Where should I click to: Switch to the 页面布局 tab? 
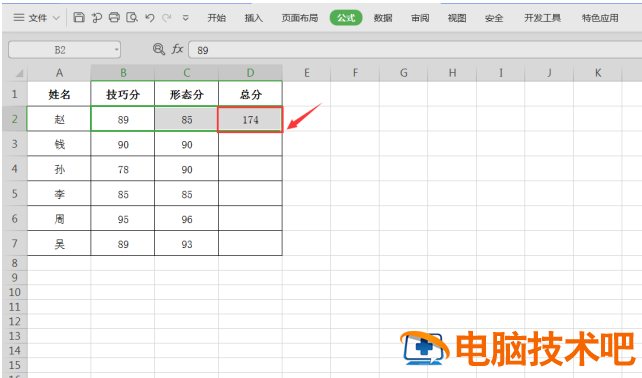click(x=300, y=18)
